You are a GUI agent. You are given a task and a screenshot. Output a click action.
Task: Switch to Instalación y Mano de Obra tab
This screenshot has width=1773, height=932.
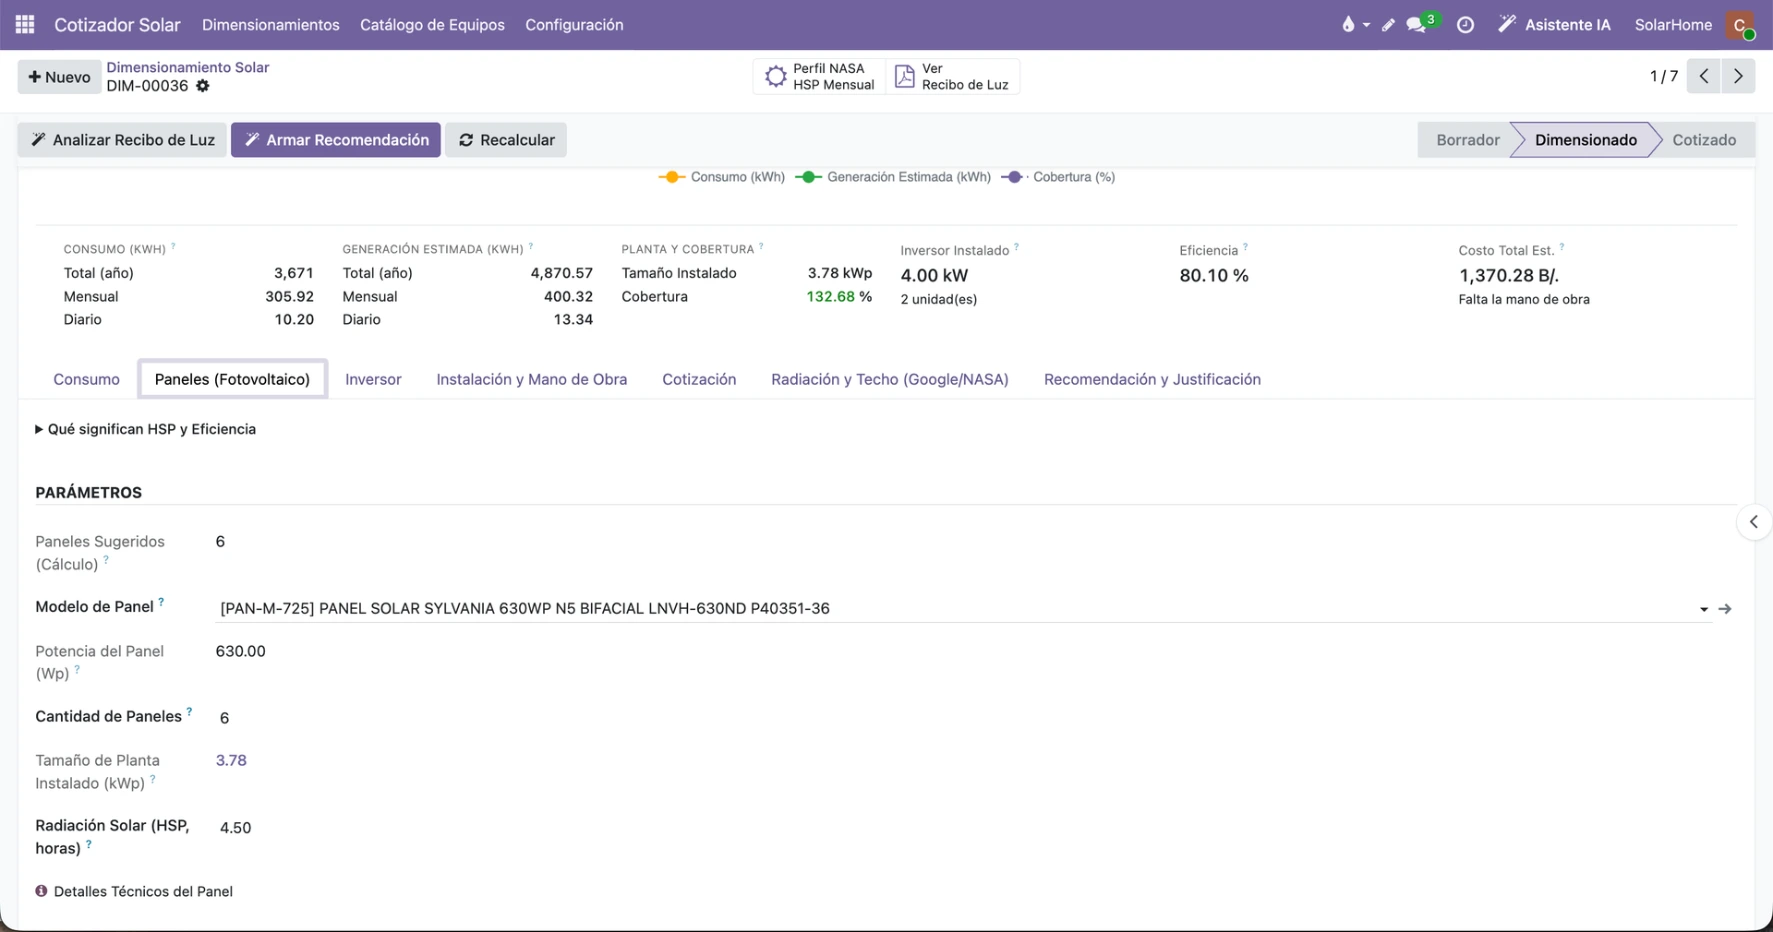[532, 379]
